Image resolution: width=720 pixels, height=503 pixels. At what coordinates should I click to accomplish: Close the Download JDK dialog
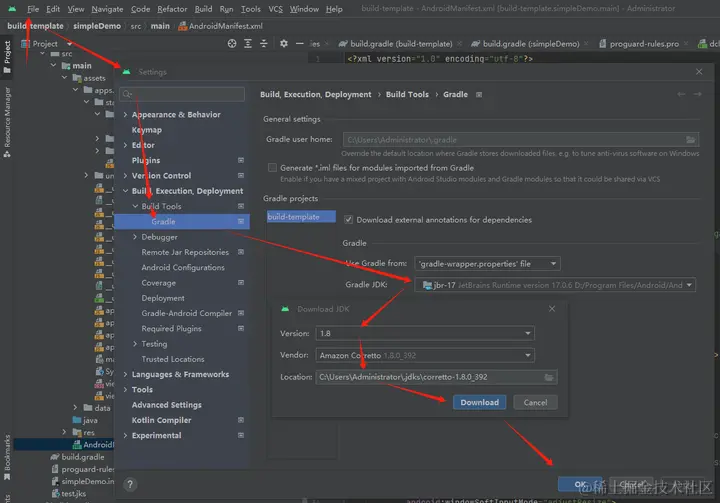pyautogui.click(x=552, y=309)
